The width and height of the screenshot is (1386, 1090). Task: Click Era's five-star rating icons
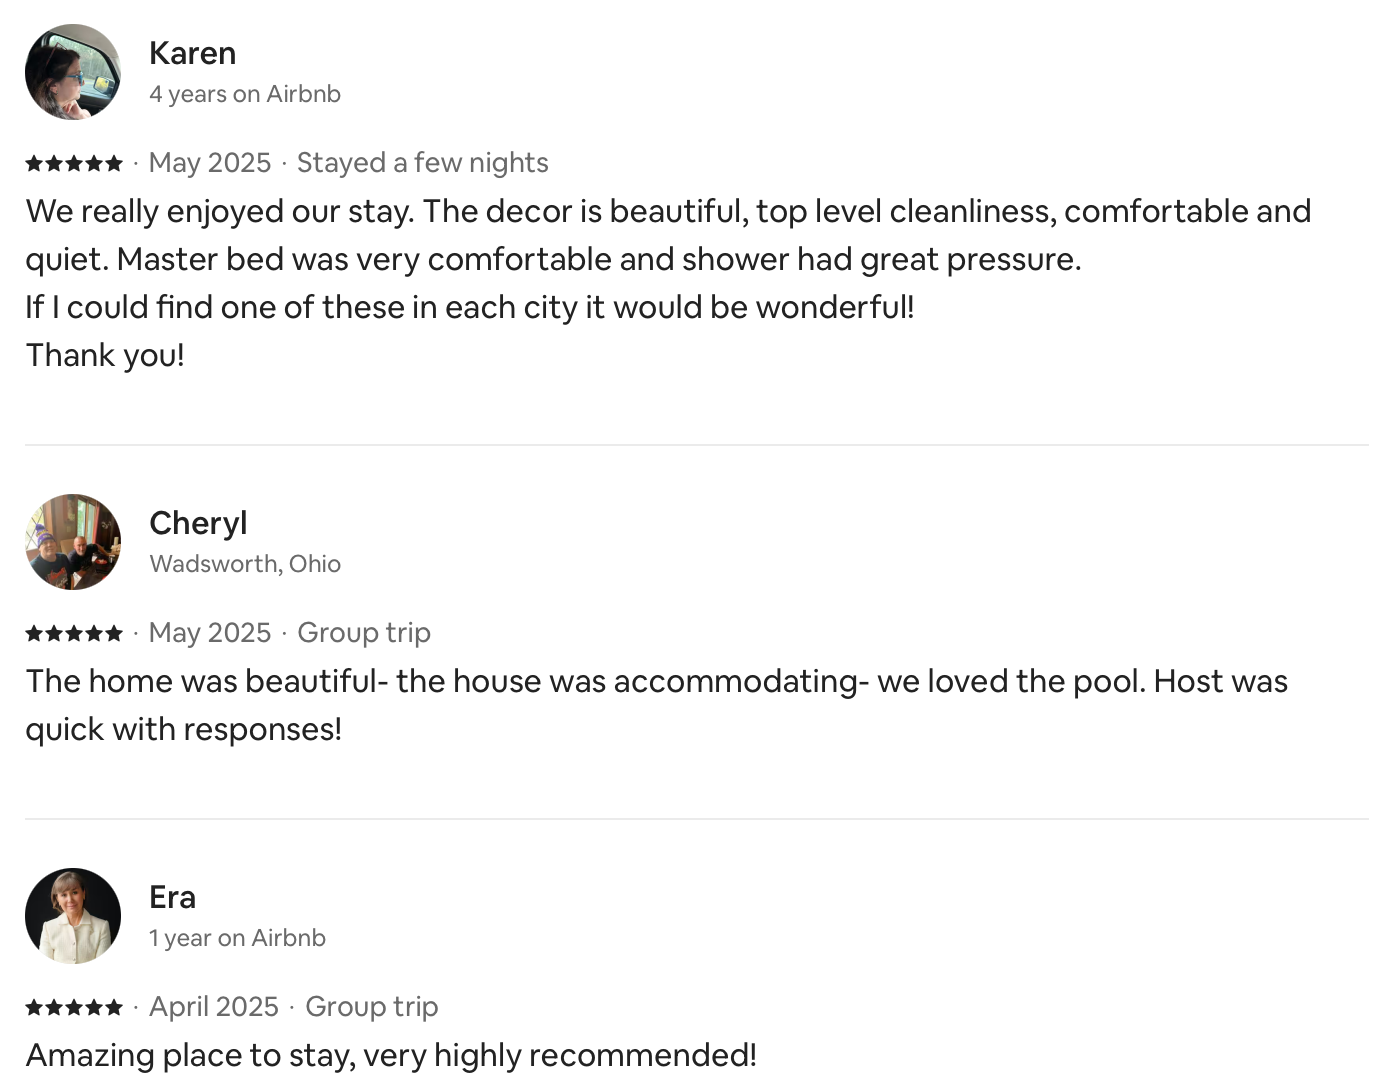coord(74,1007)
